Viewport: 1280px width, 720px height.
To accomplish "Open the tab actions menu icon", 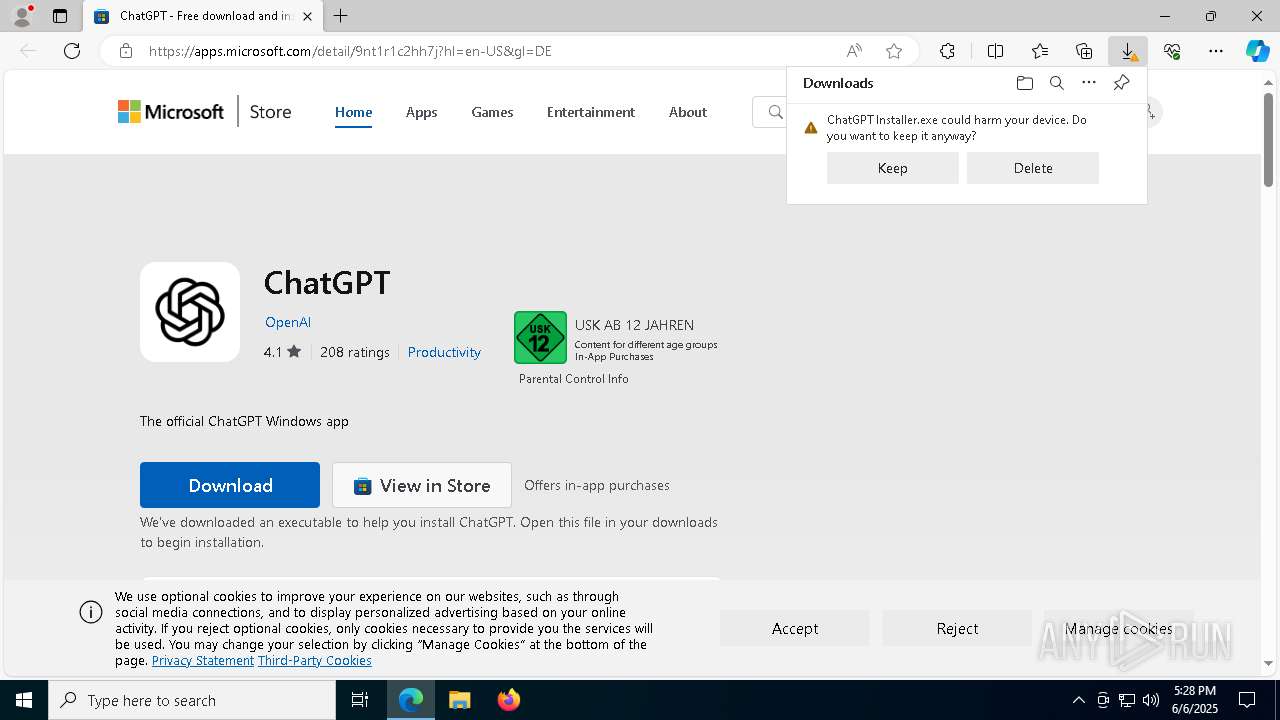I will coord(60,16).
